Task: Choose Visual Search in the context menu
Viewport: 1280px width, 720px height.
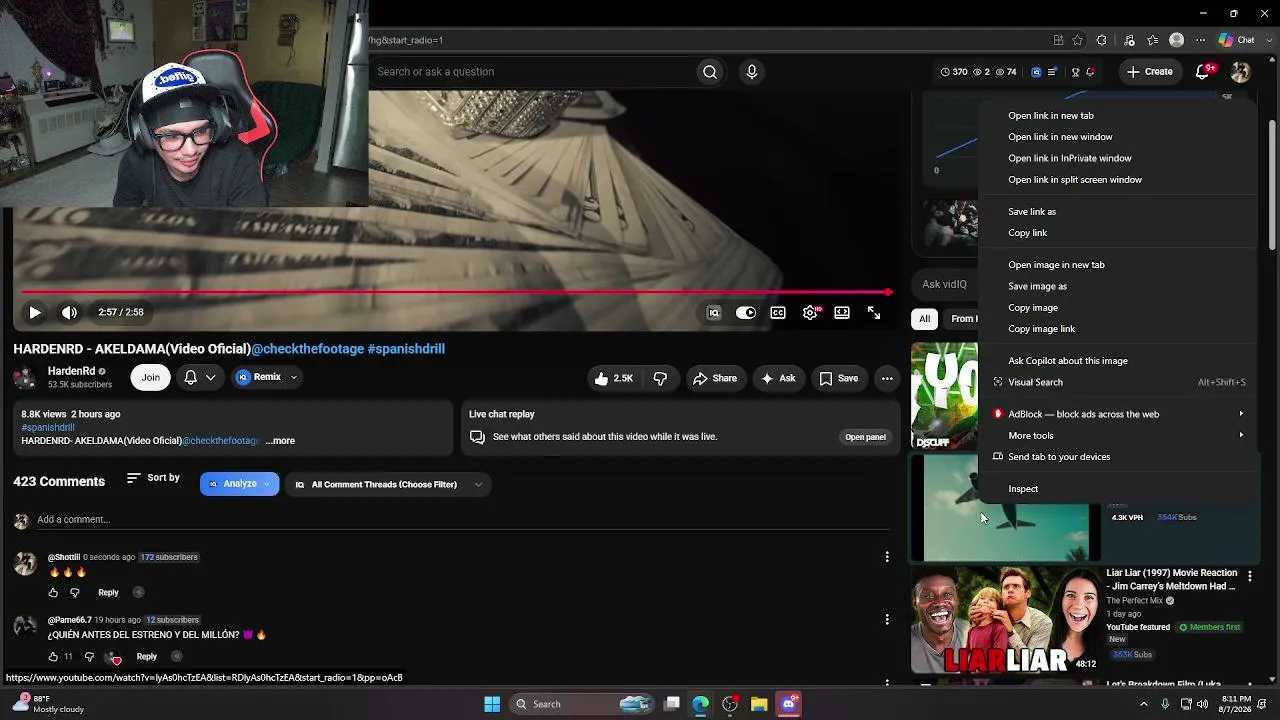Action: (1117, 382)
